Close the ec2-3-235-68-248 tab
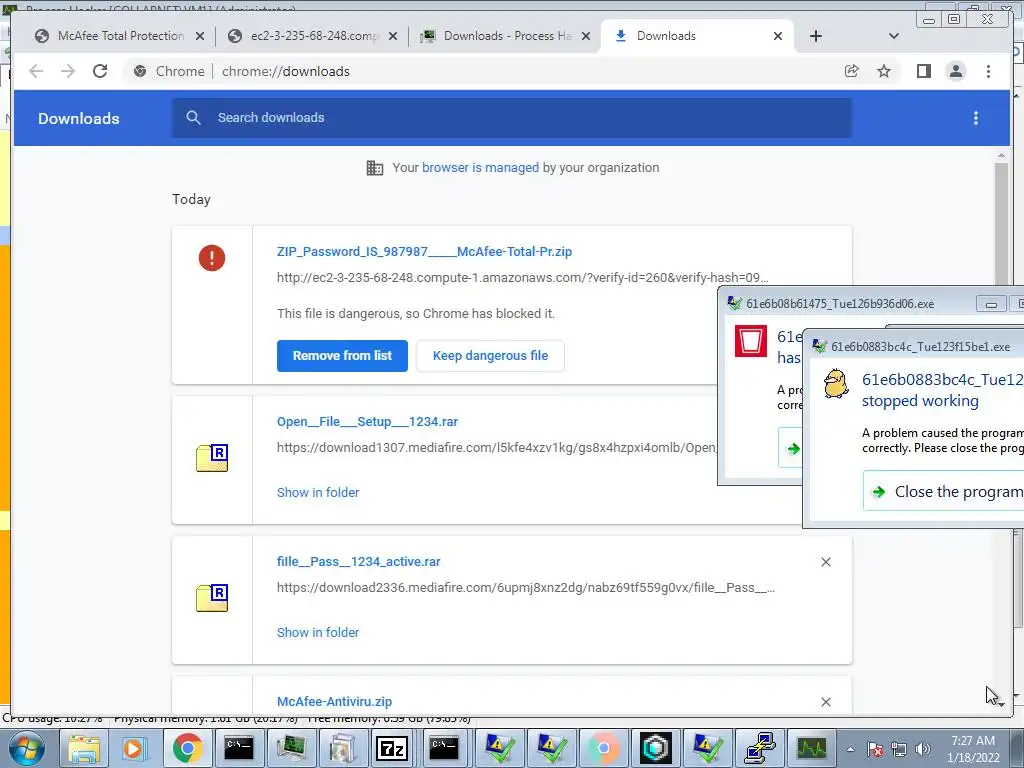Screen dimensions: 1024x768 coord(392,36)
